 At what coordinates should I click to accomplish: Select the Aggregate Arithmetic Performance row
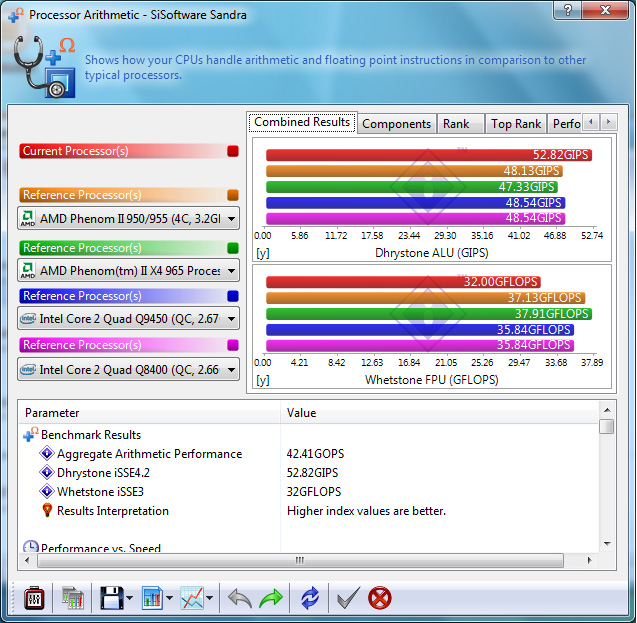308,453
